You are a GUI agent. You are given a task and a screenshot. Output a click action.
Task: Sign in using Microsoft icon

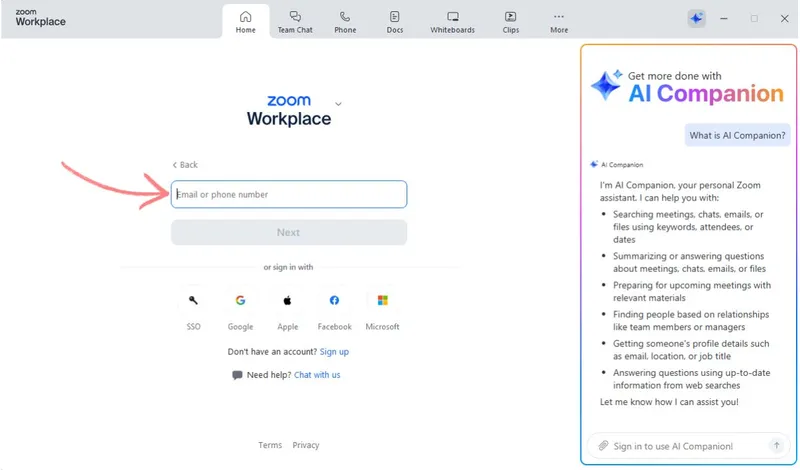(382, 300)
